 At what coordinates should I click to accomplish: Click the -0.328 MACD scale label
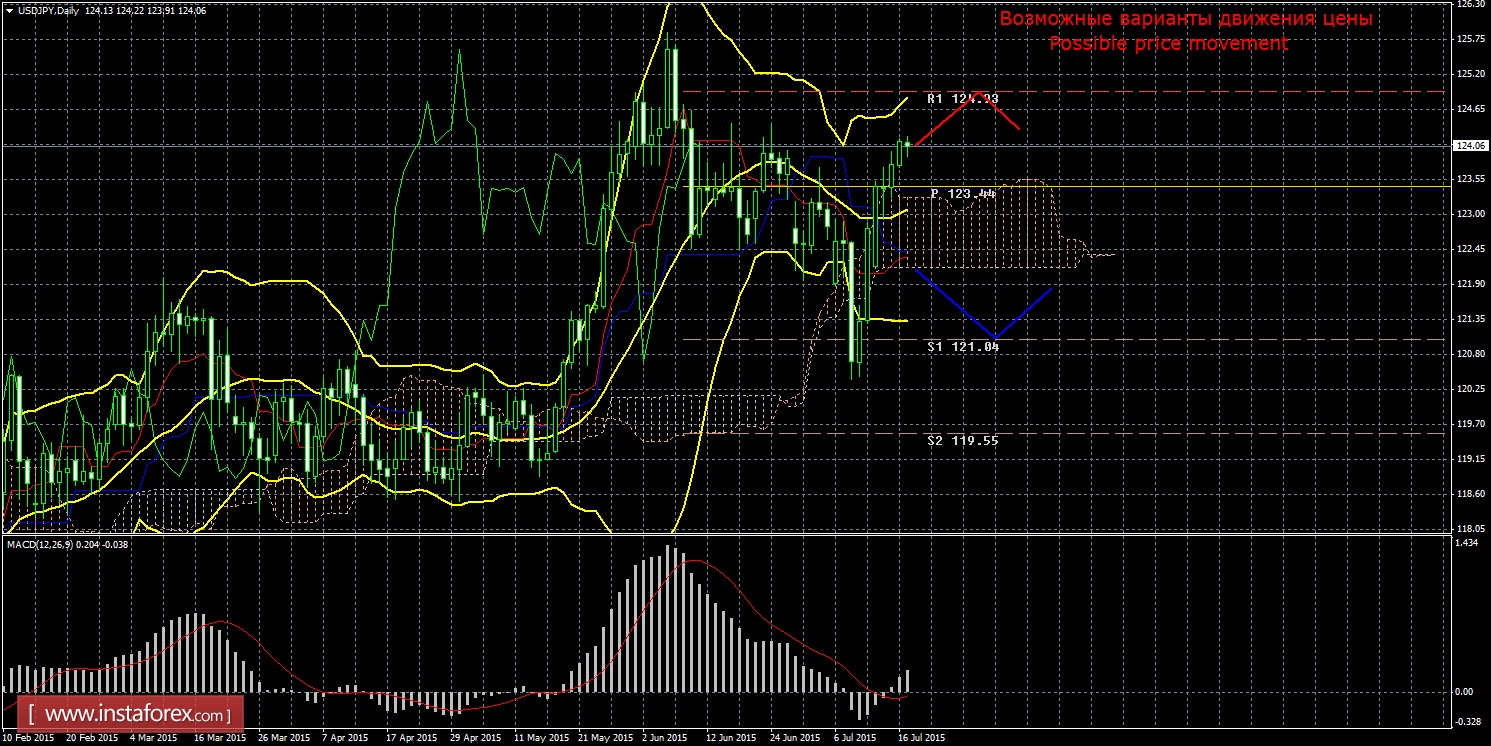[x=1466, y=721]
